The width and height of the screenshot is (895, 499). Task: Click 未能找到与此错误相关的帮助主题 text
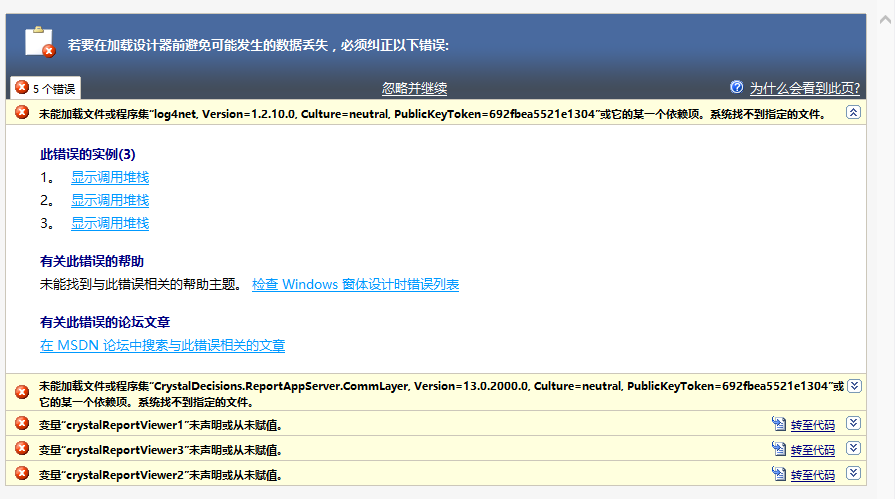[142, 284]
